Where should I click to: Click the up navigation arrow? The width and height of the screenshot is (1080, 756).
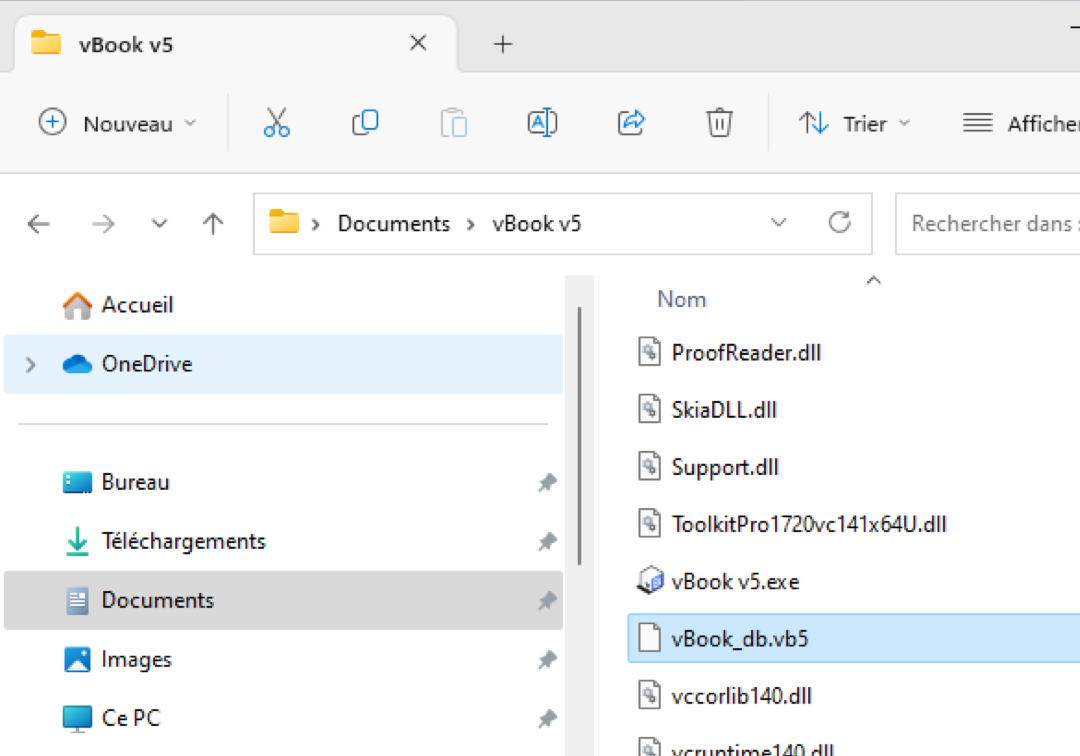pos(212,223)
